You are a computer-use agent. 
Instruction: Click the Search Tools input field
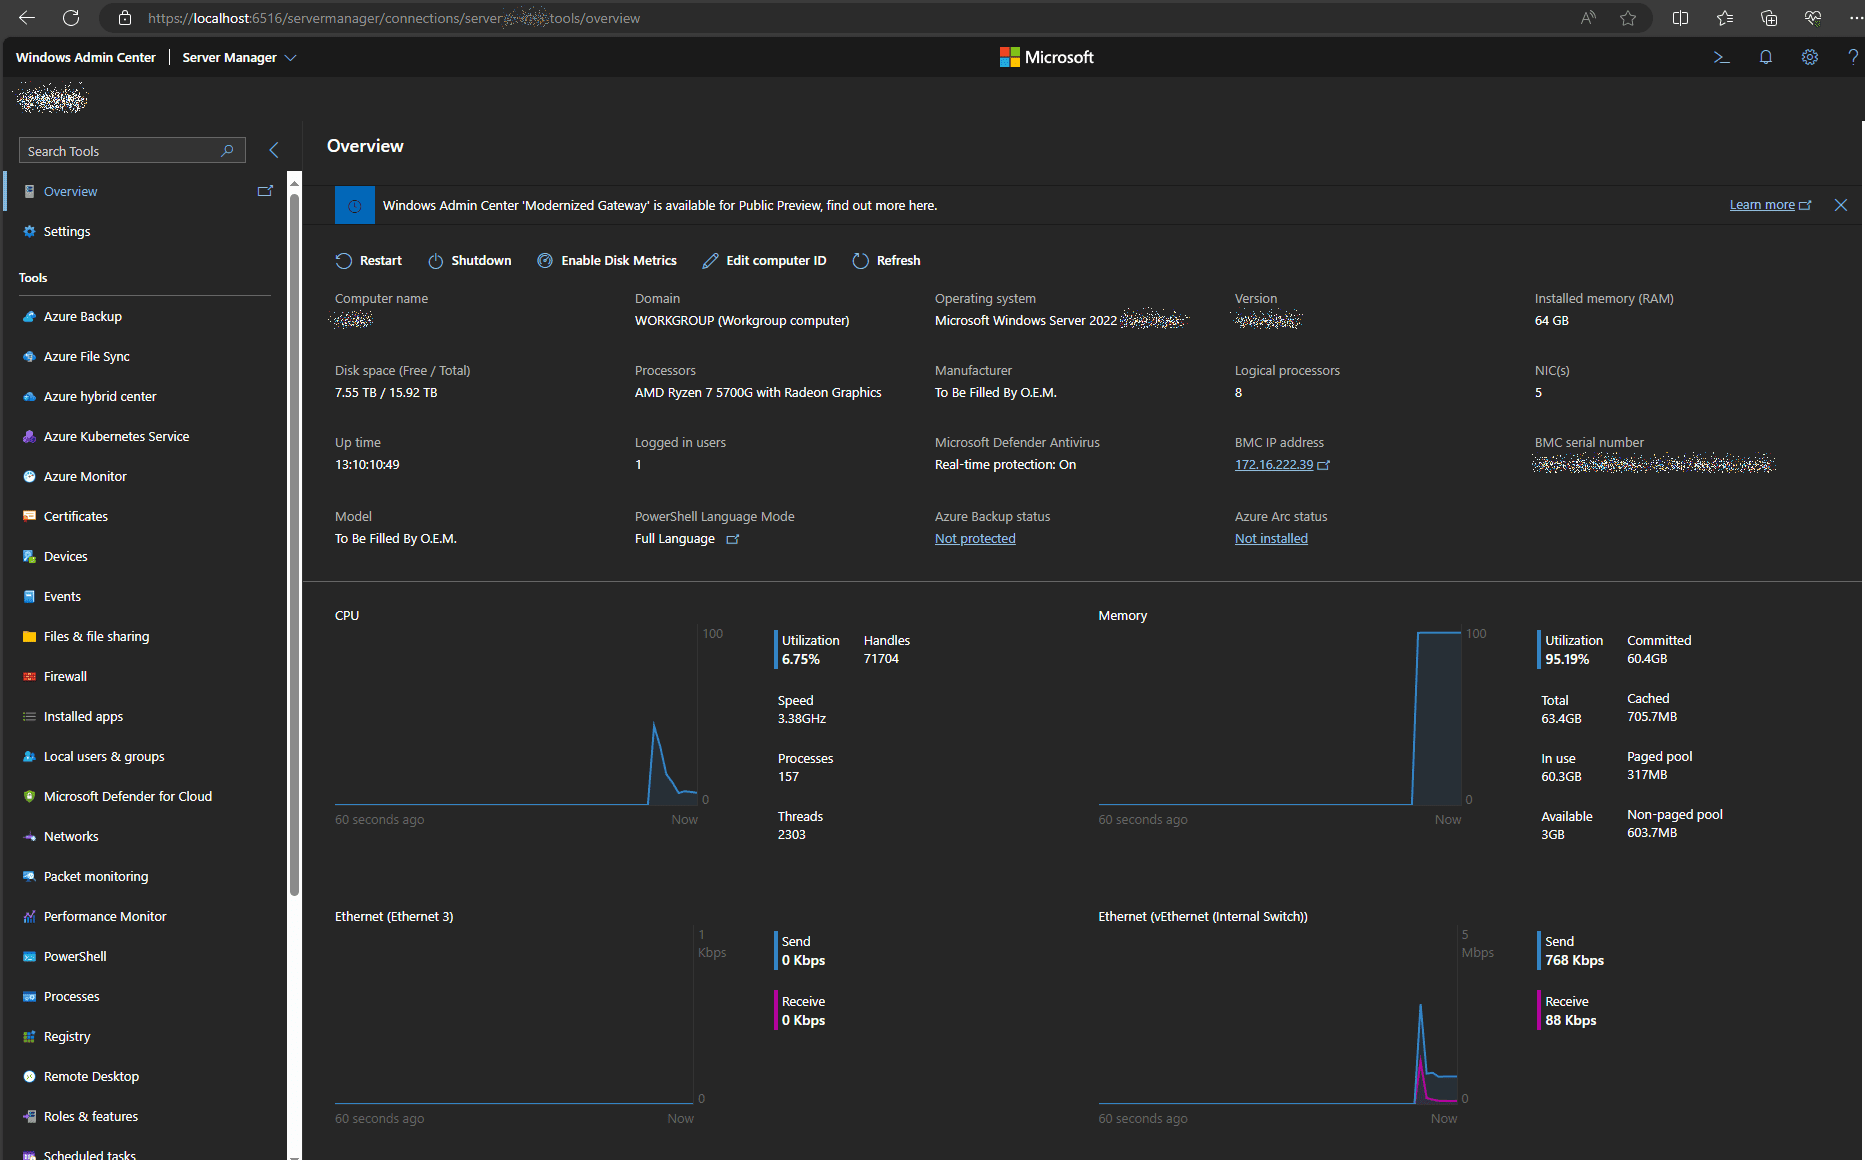(120, 151)
